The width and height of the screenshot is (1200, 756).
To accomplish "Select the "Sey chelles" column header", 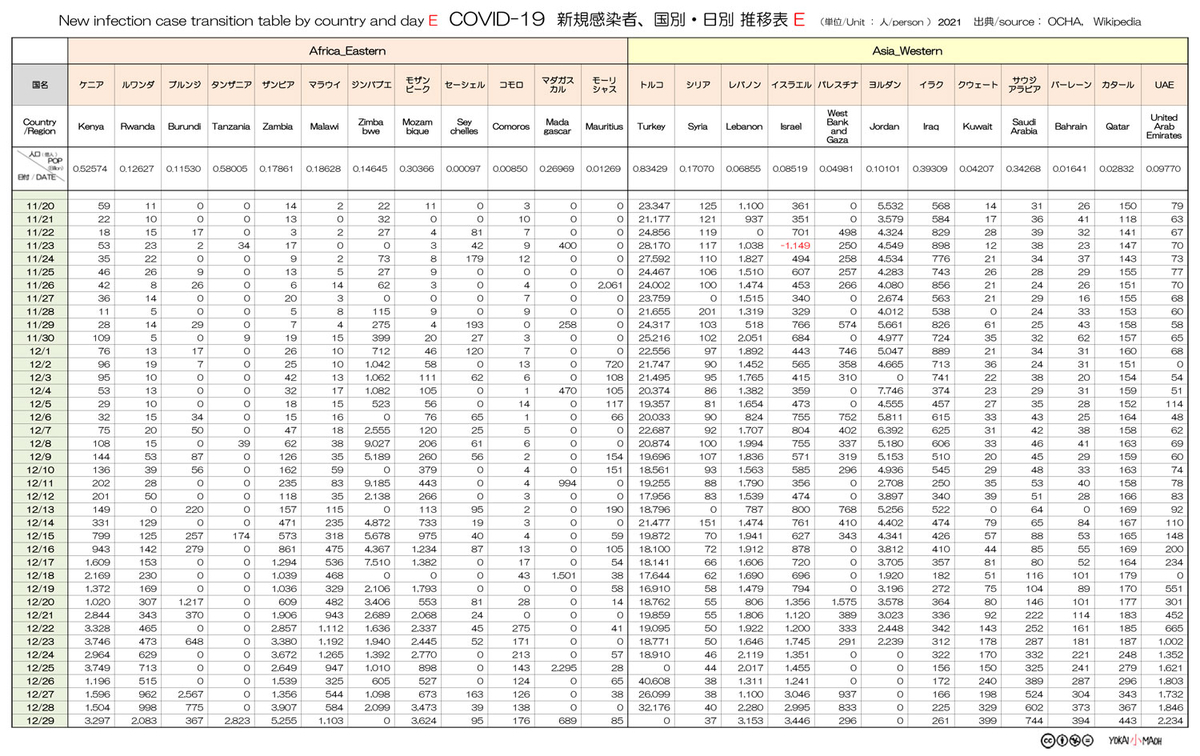I will pyautogui.click(x=463, y=128).
